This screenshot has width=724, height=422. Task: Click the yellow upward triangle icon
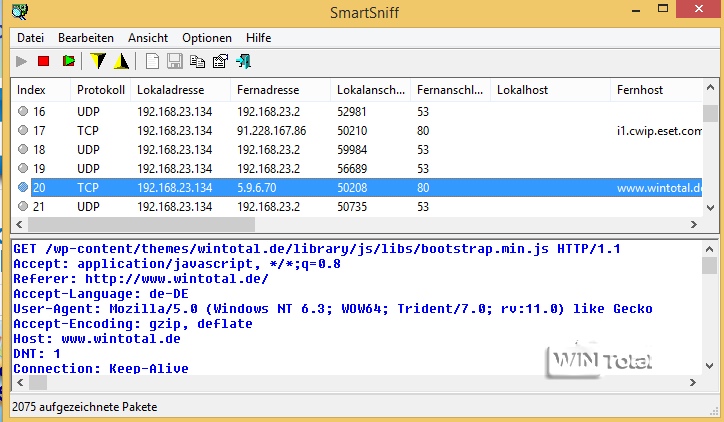click(121, 62)
